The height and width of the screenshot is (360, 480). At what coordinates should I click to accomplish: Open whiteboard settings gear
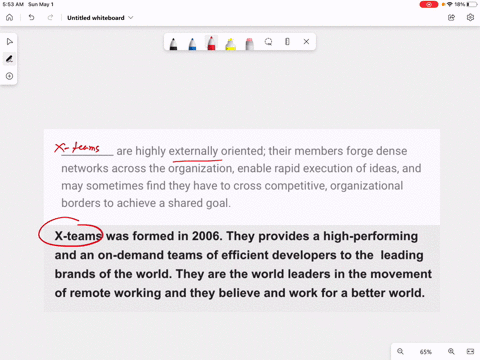click(470, 17)
